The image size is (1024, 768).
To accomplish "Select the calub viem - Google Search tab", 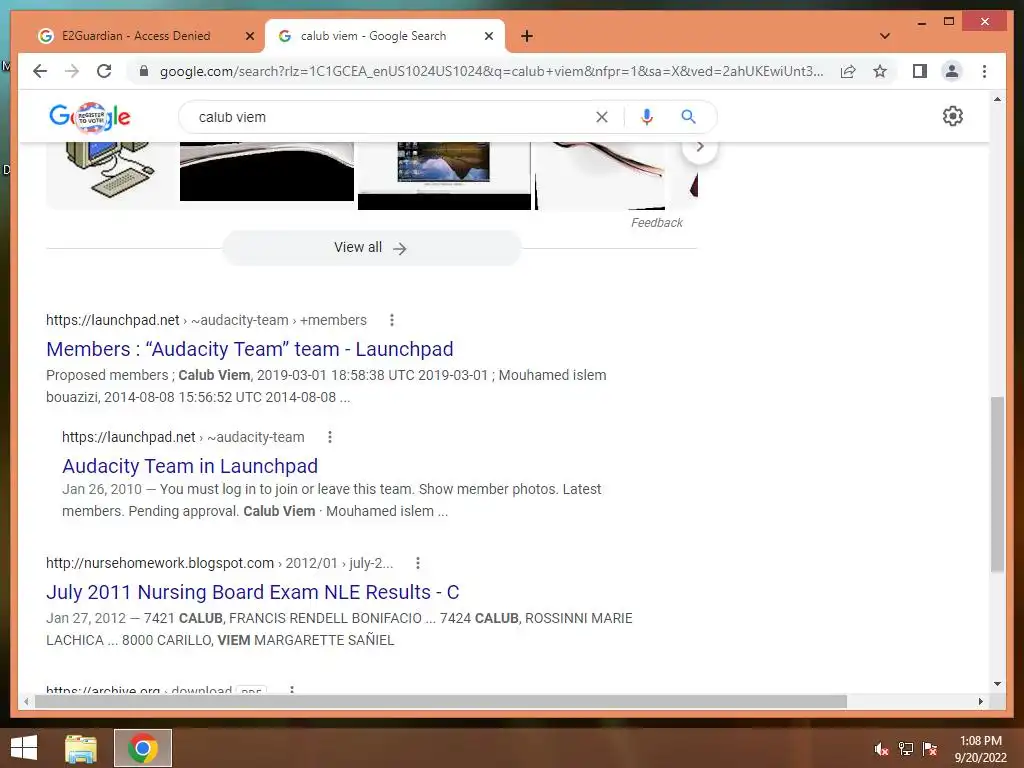I will 373,36.
